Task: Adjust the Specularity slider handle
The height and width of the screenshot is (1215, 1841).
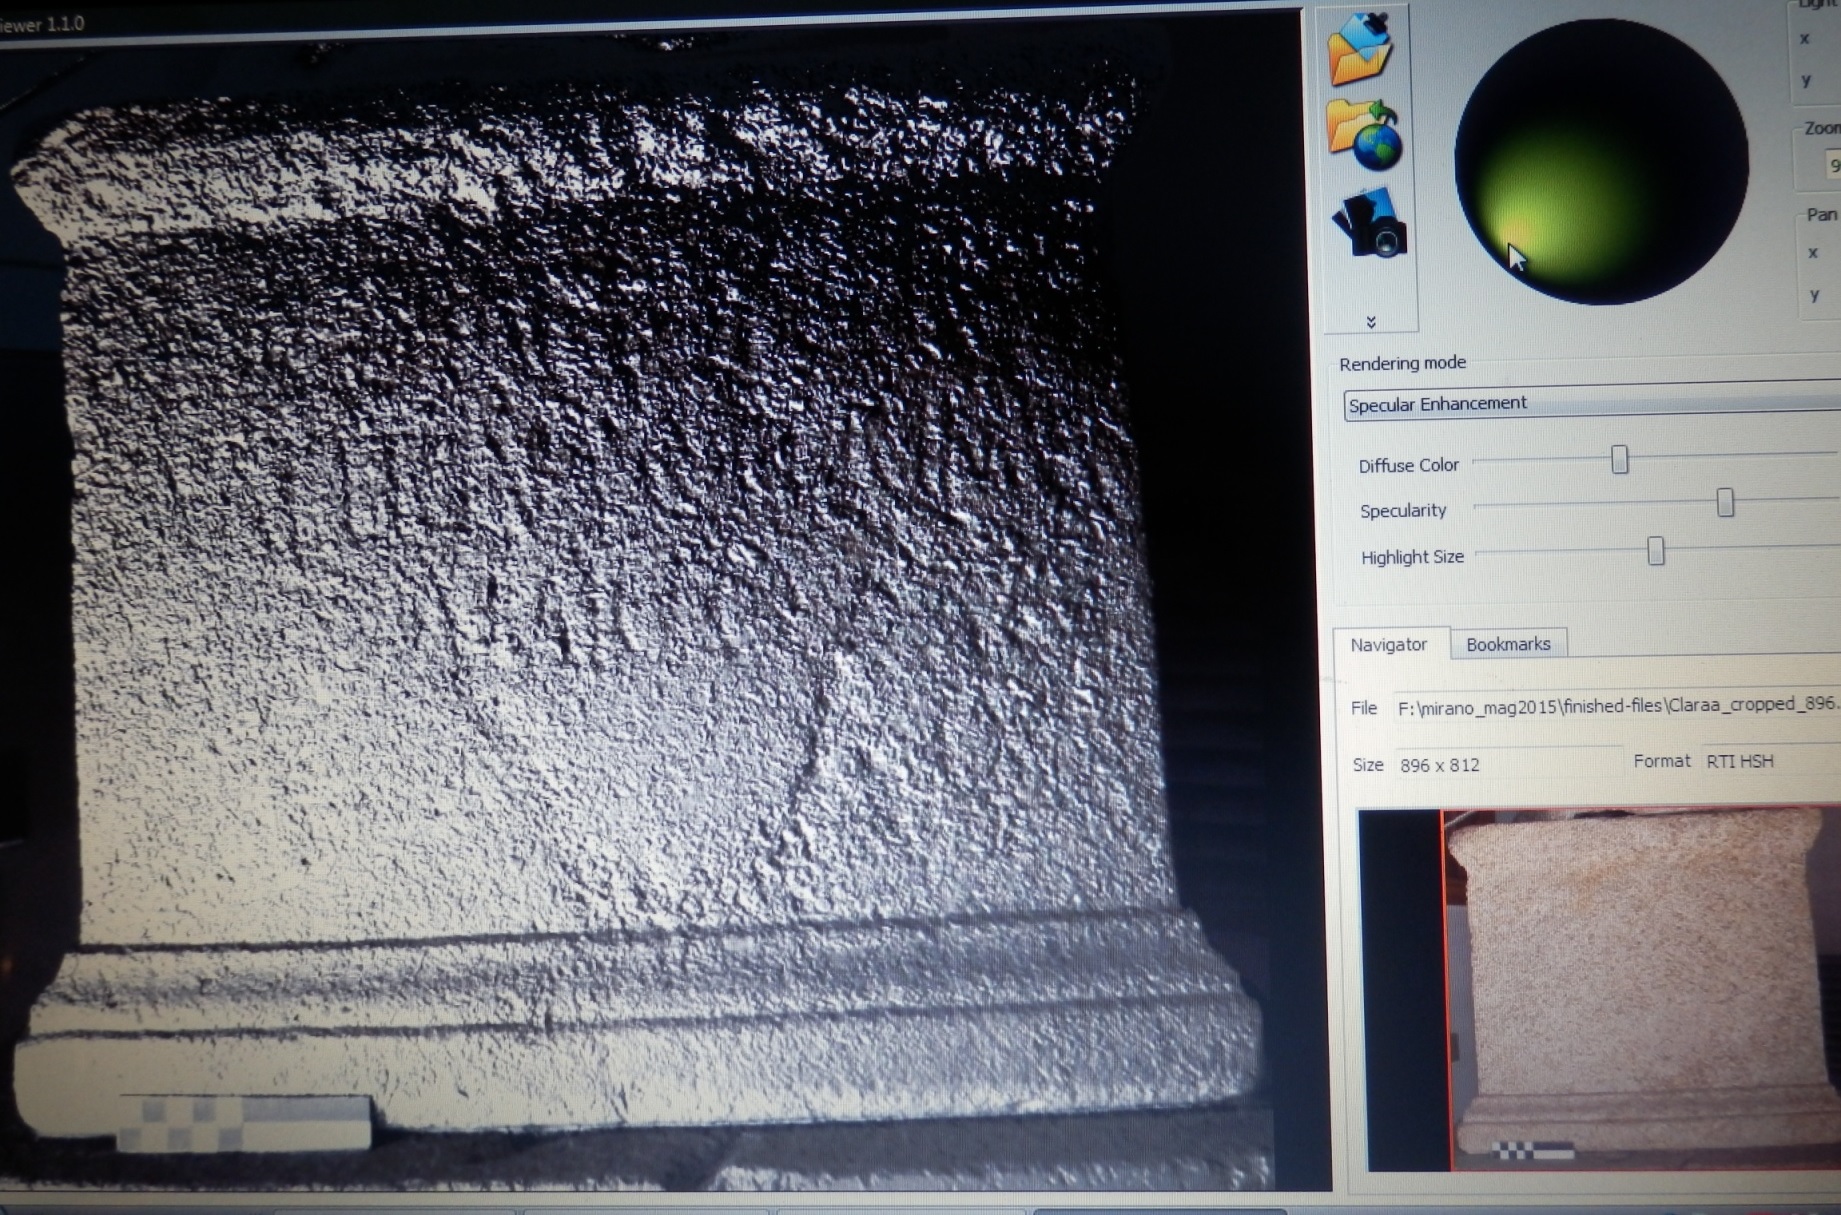Action: pos(1725,502)
